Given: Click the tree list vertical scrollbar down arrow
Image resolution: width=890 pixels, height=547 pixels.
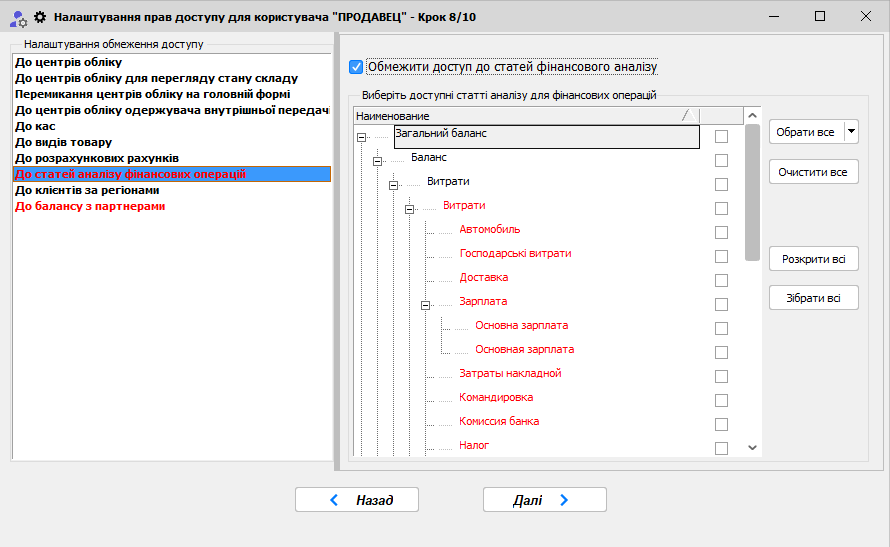Looking at the screenshot, I should pyautogui.click(x=753, y=448).
